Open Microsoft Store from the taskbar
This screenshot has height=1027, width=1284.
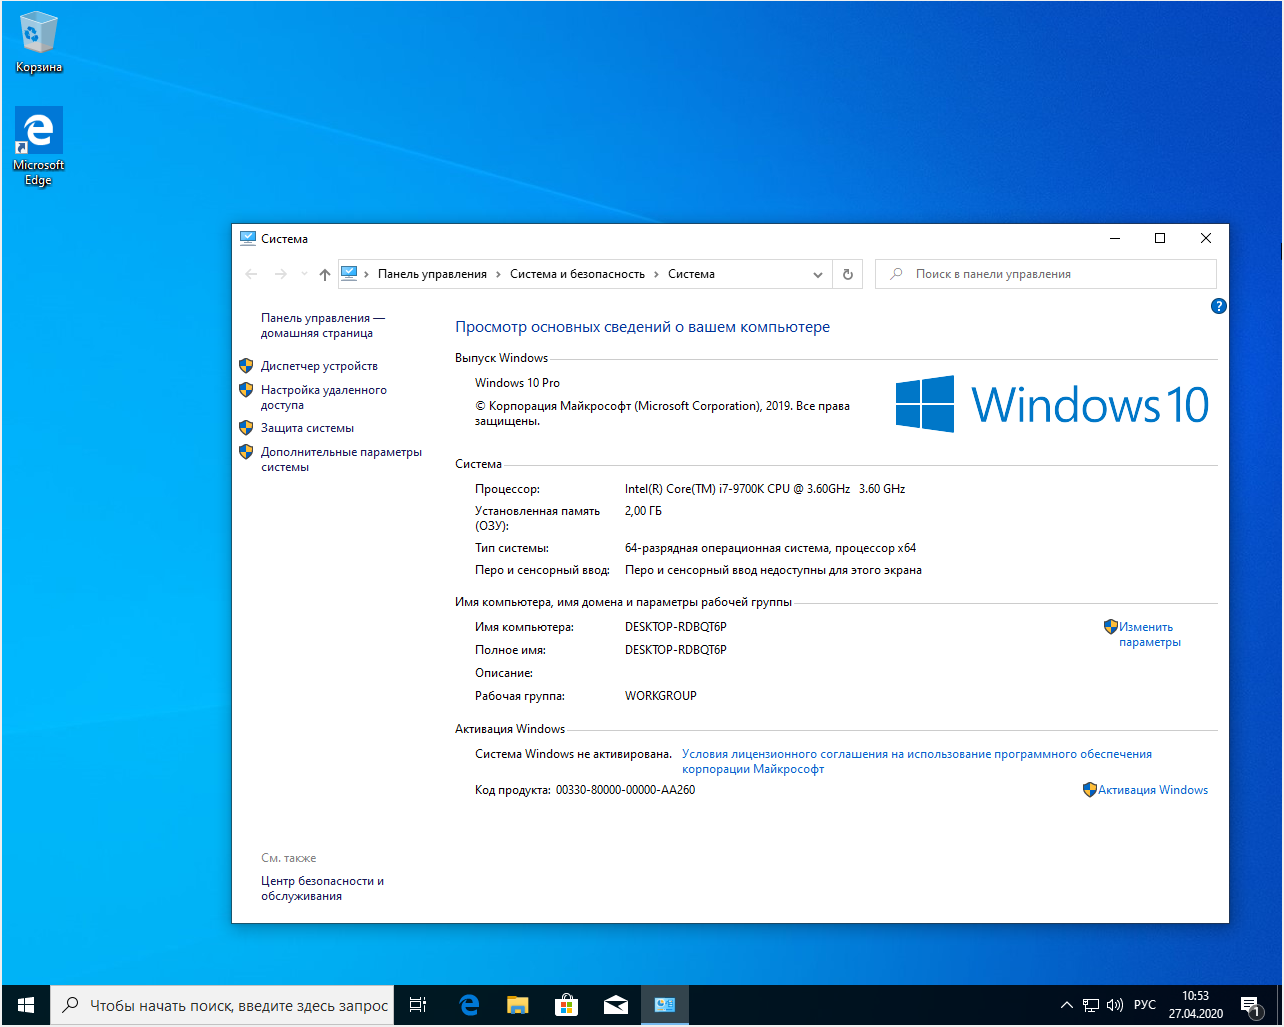(x=566, y=1005)
